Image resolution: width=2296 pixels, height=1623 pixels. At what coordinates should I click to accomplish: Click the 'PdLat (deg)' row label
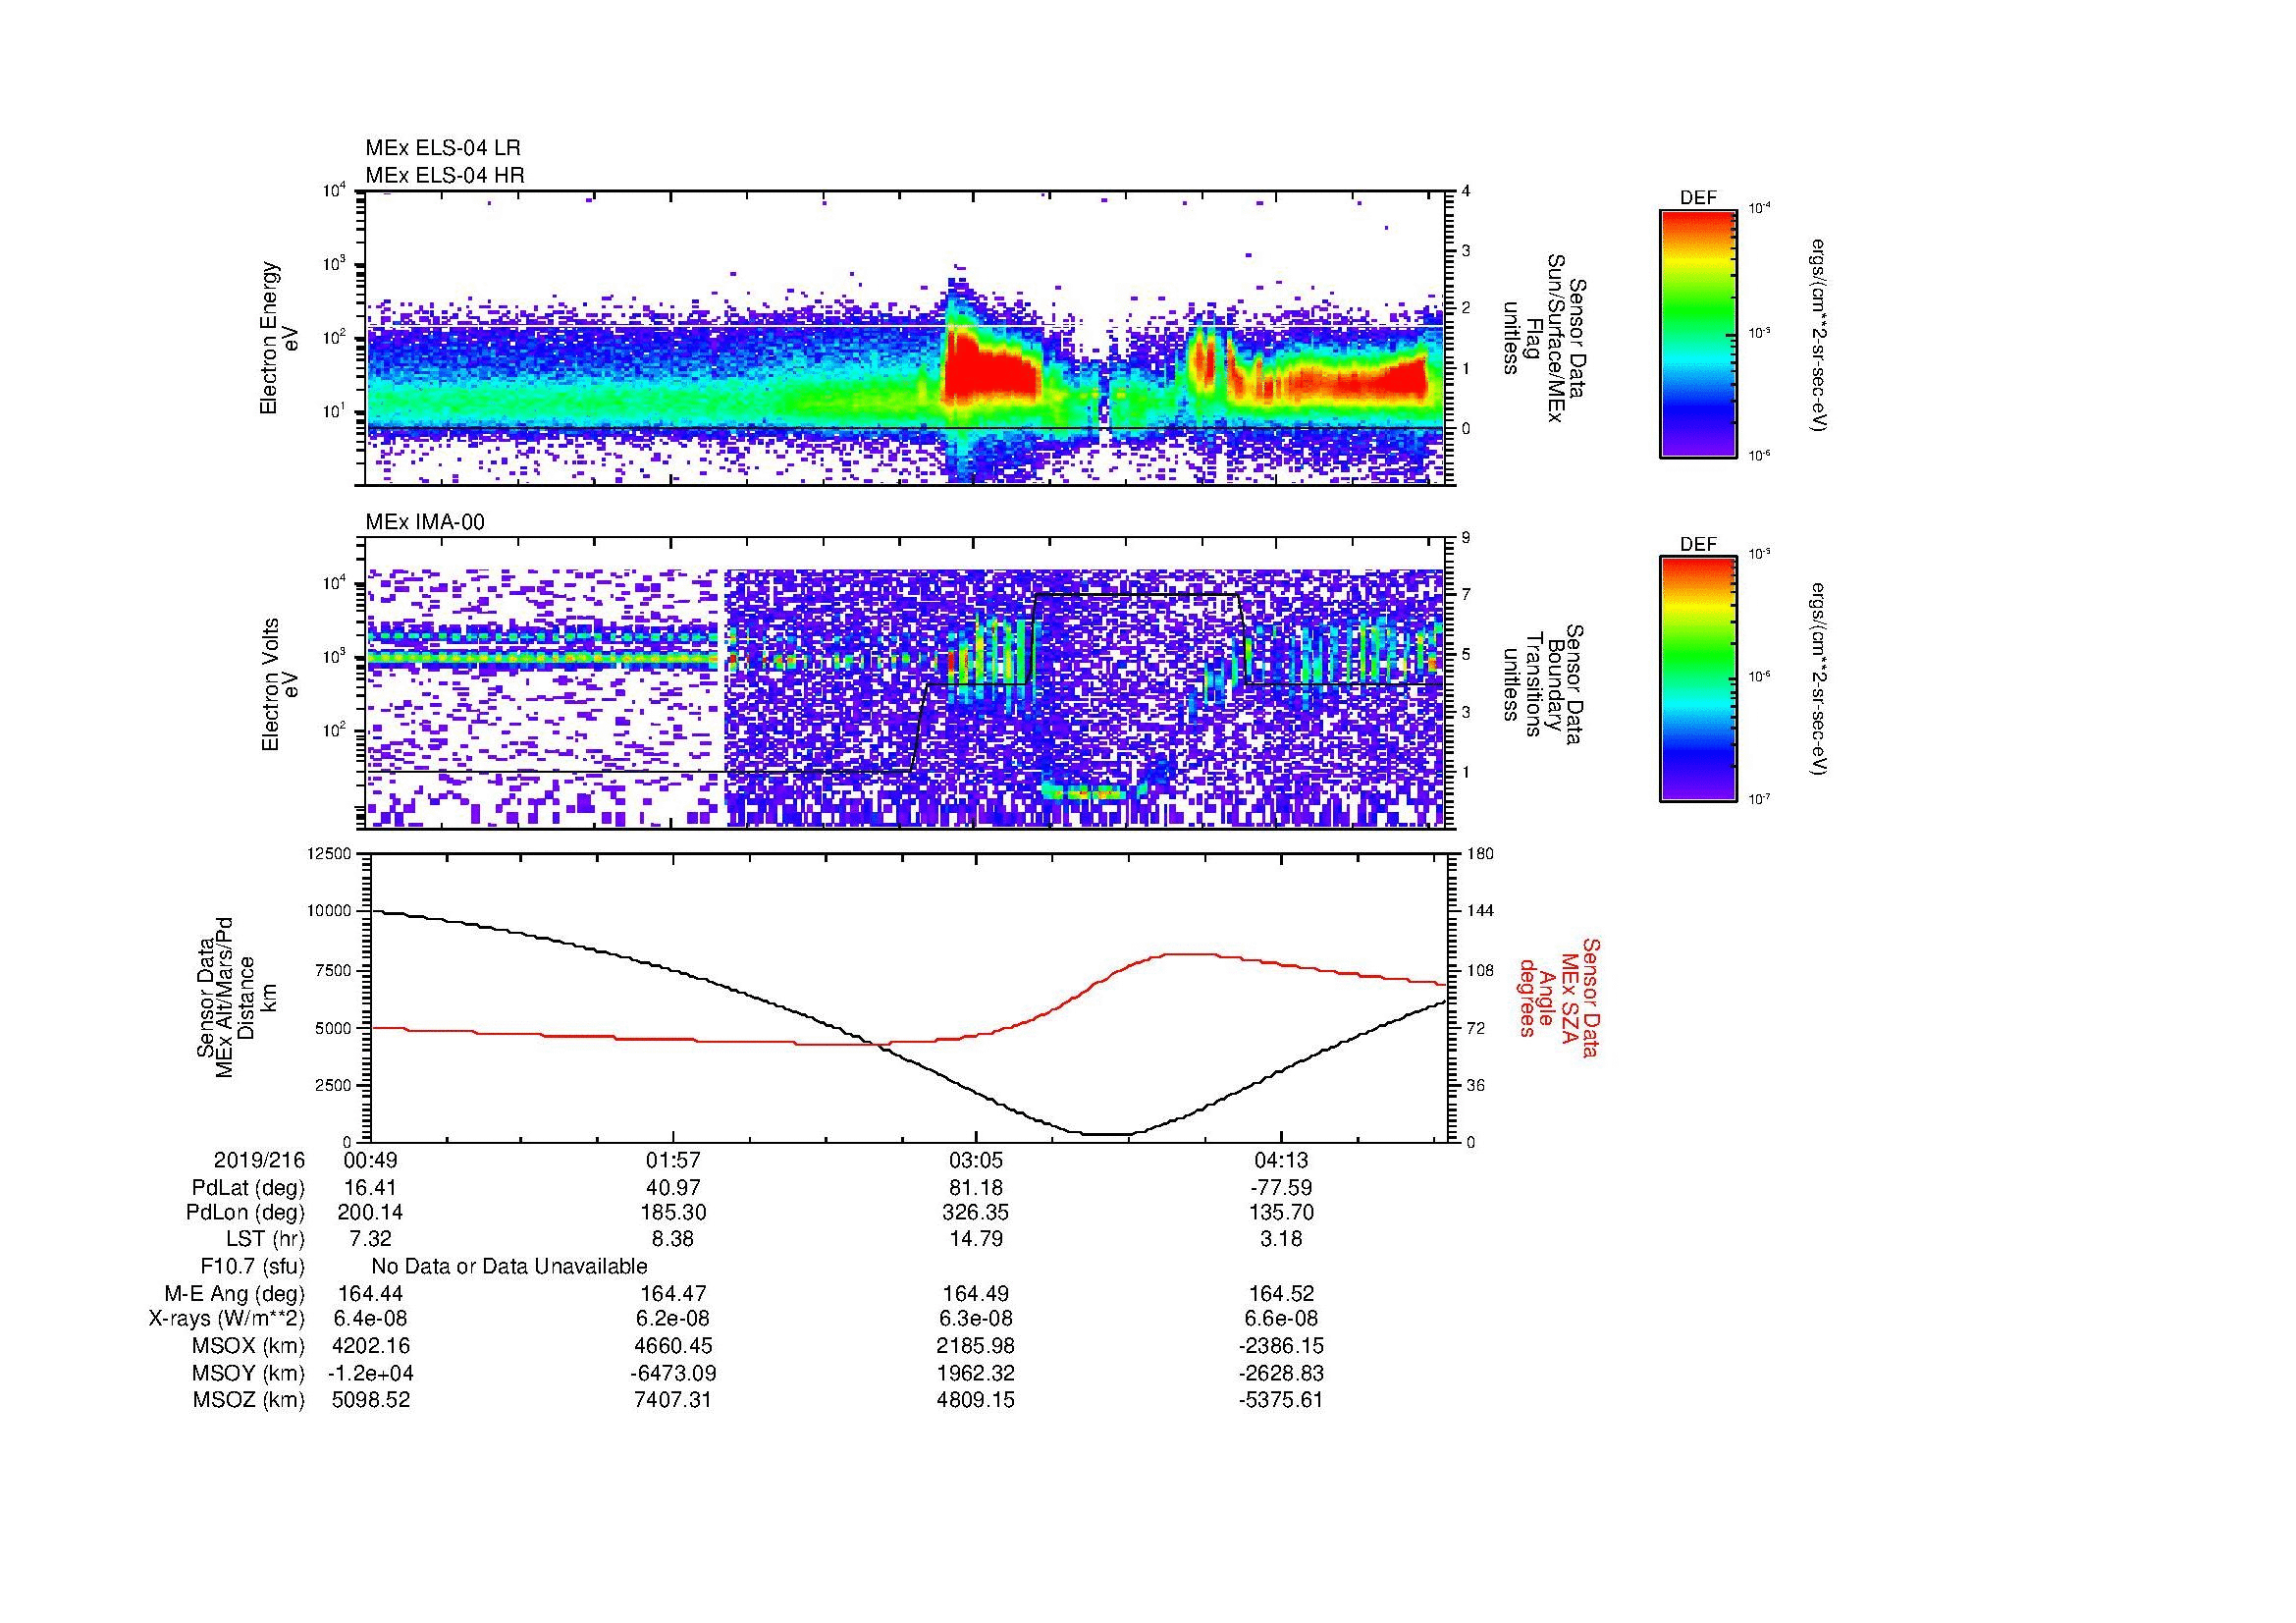248,1188
